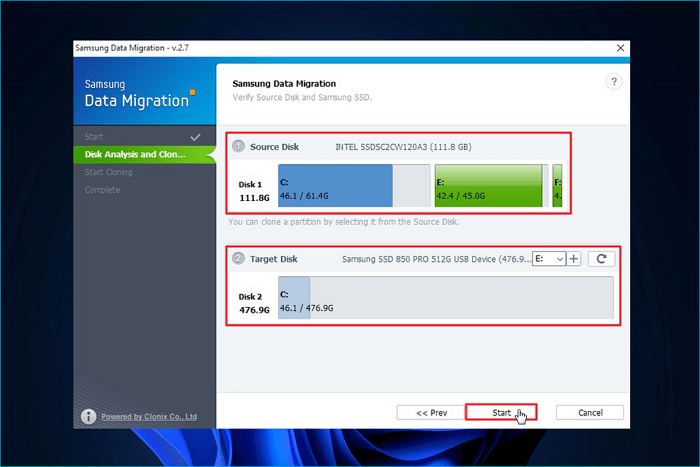Screen dimensions: 700x467
Task: Click target partition C: 46.1 / 476.9G
Action: pos(446,297)
